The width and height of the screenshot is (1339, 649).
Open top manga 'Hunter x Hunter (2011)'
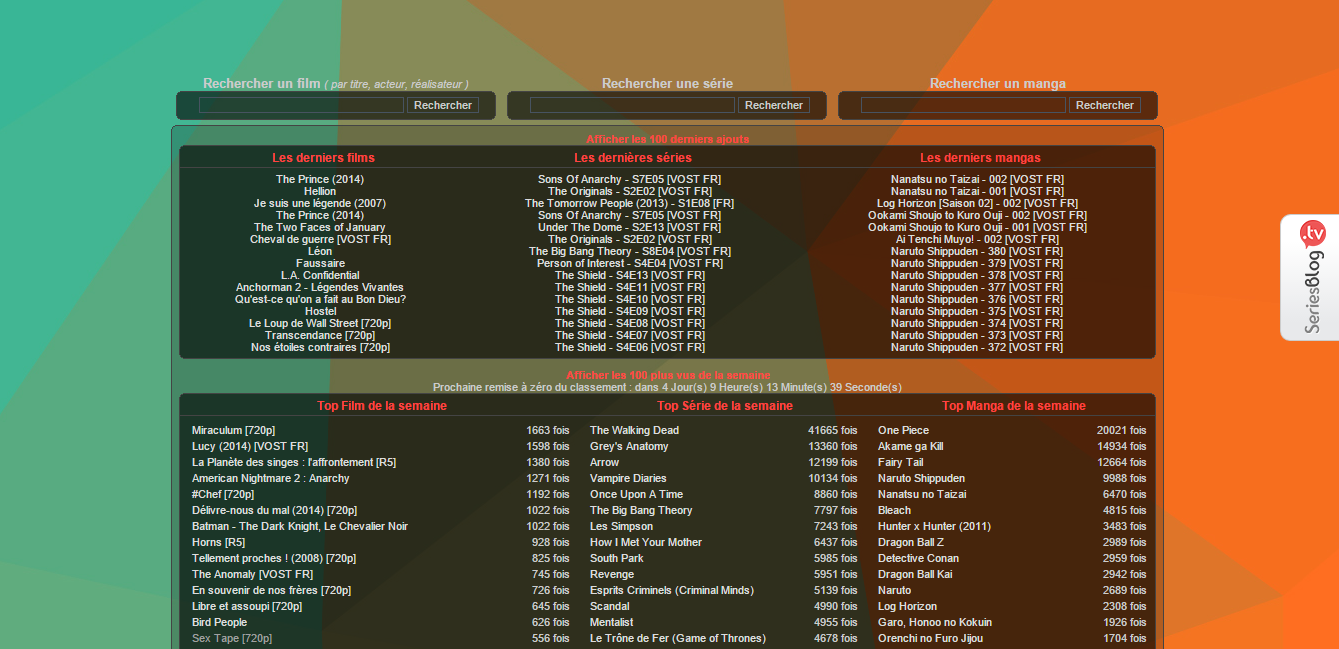pyautogui.click(x=934, y=526)
